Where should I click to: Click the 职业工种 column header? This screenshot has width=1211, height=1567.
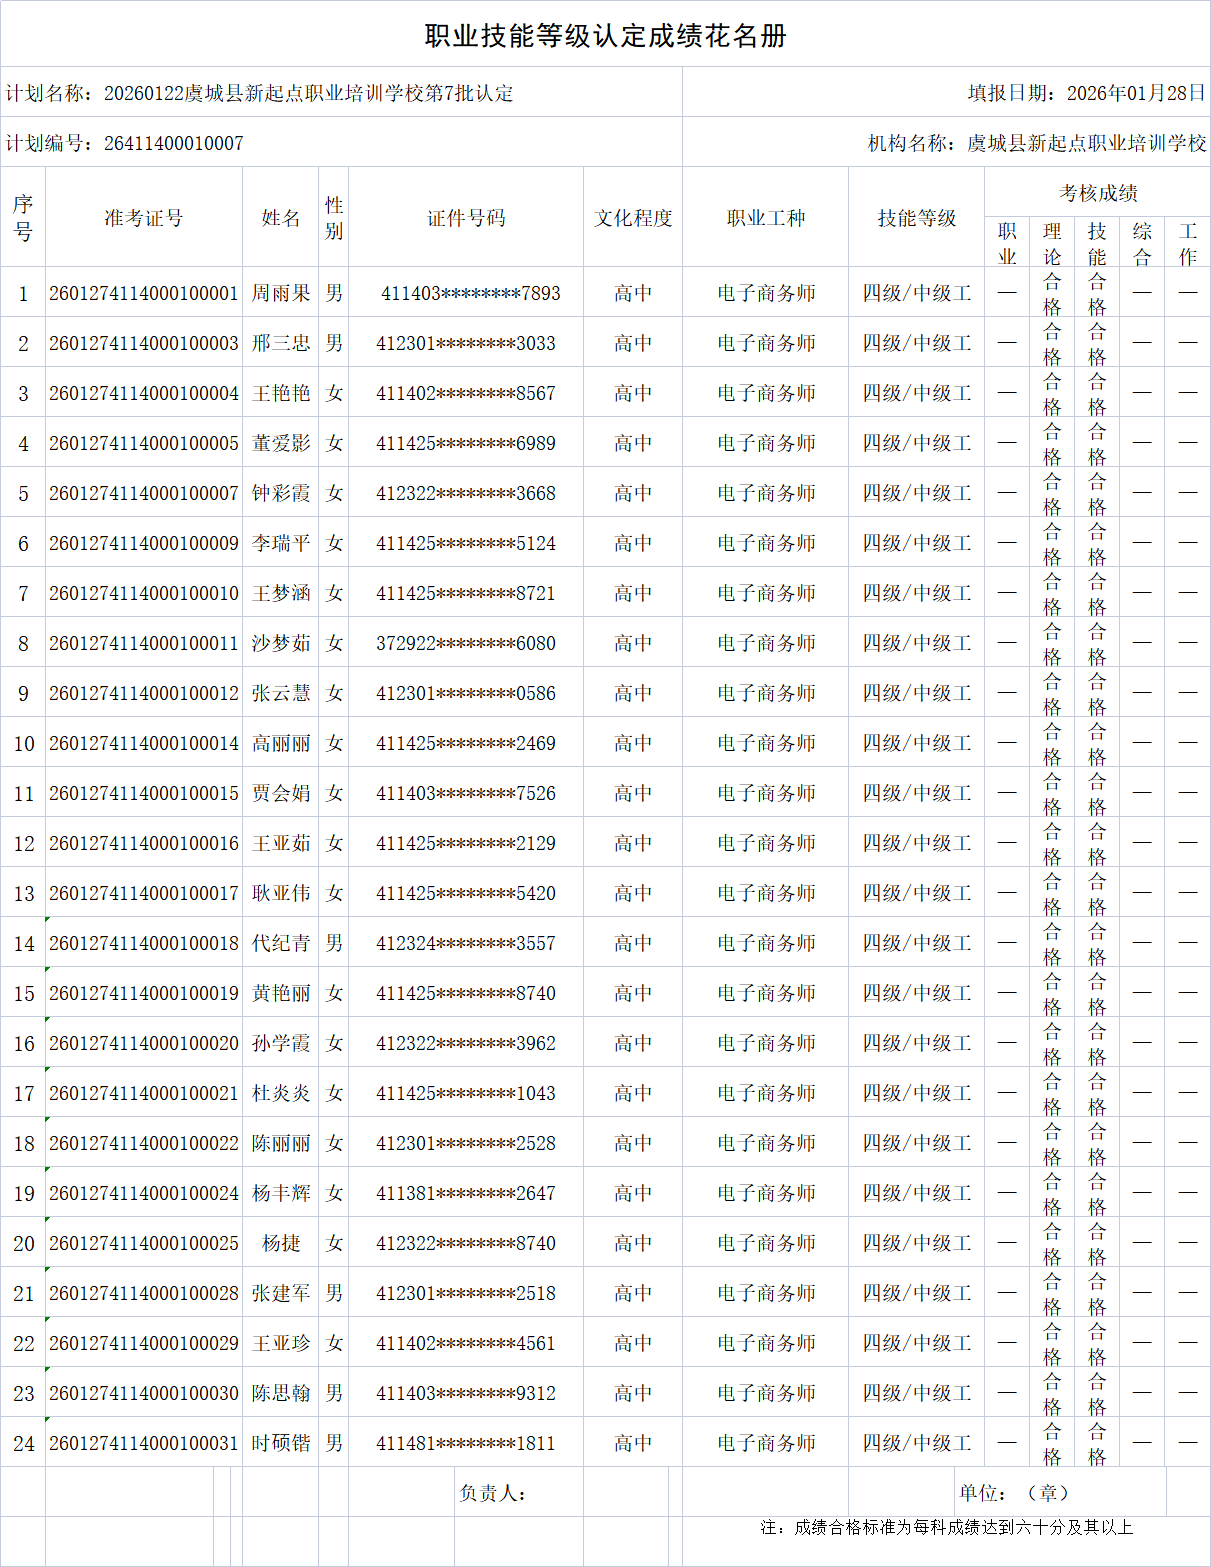click(765, 216)
